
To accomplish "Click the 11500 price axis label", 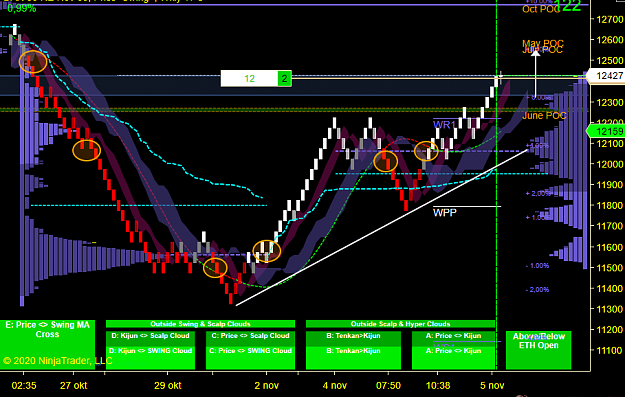I will 610,268.
